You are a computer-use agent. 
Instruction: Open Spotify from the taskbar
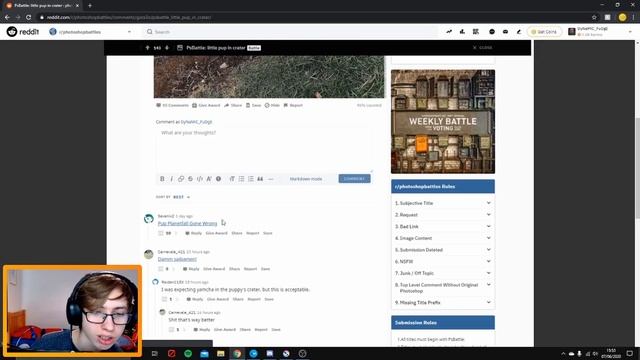point(188,353)
